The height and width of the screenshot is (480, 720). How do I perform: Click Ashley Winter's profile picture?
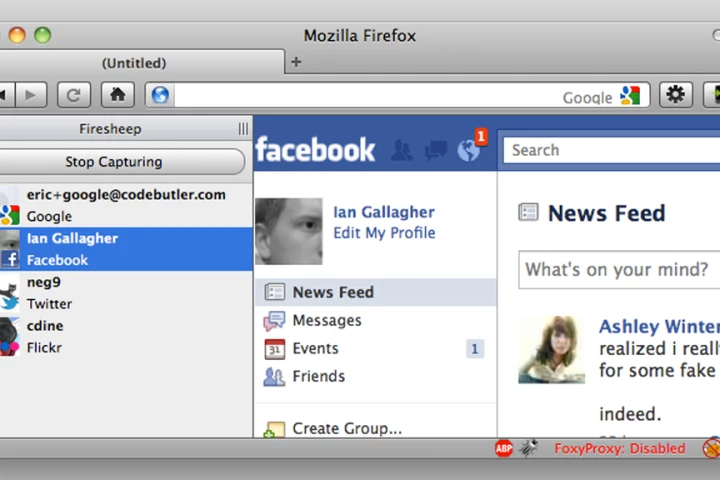pos(551,350)
